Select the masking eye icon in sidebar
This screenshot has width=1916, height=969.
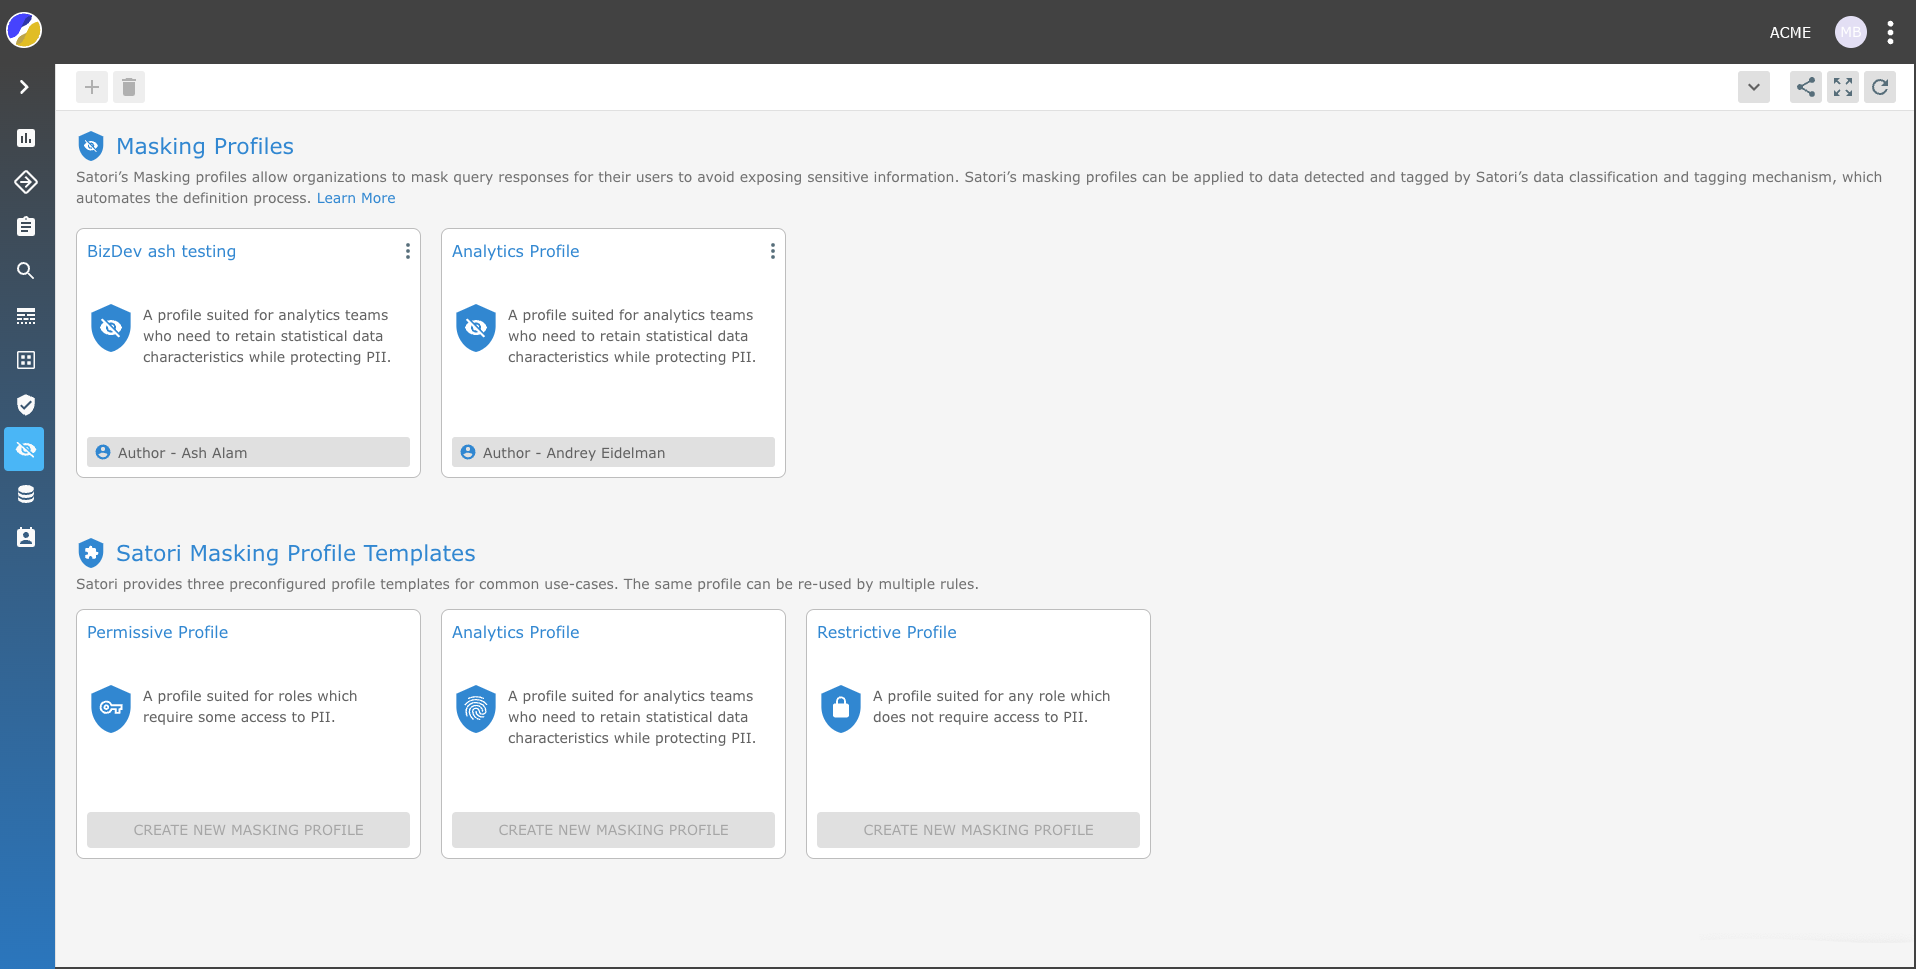[25, 449]
